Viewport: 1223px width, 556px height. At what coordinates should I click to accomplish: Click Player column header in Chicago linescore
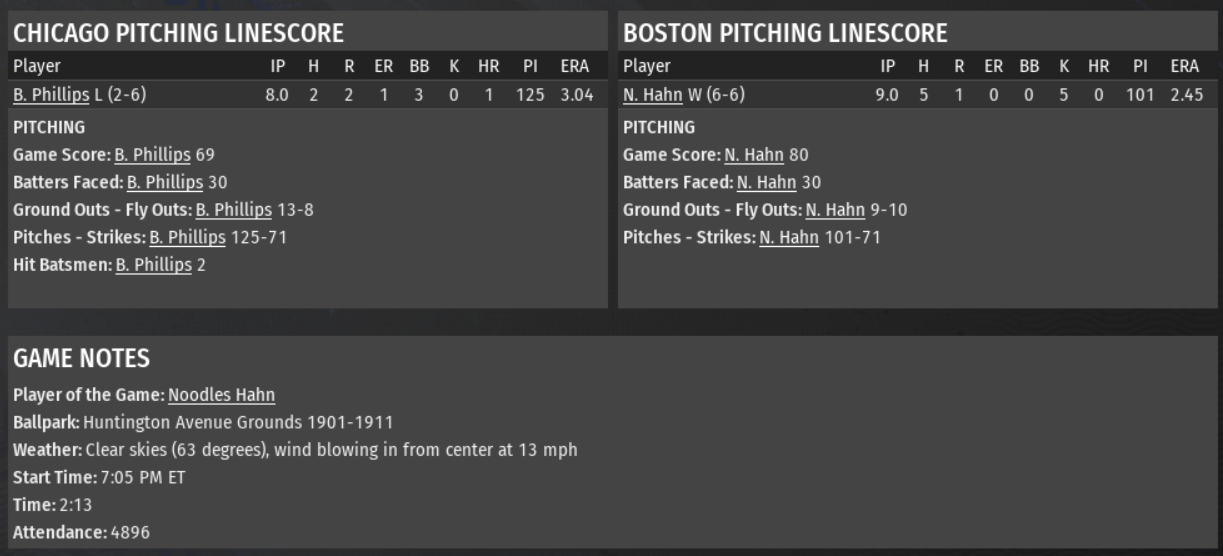[36, 67]
